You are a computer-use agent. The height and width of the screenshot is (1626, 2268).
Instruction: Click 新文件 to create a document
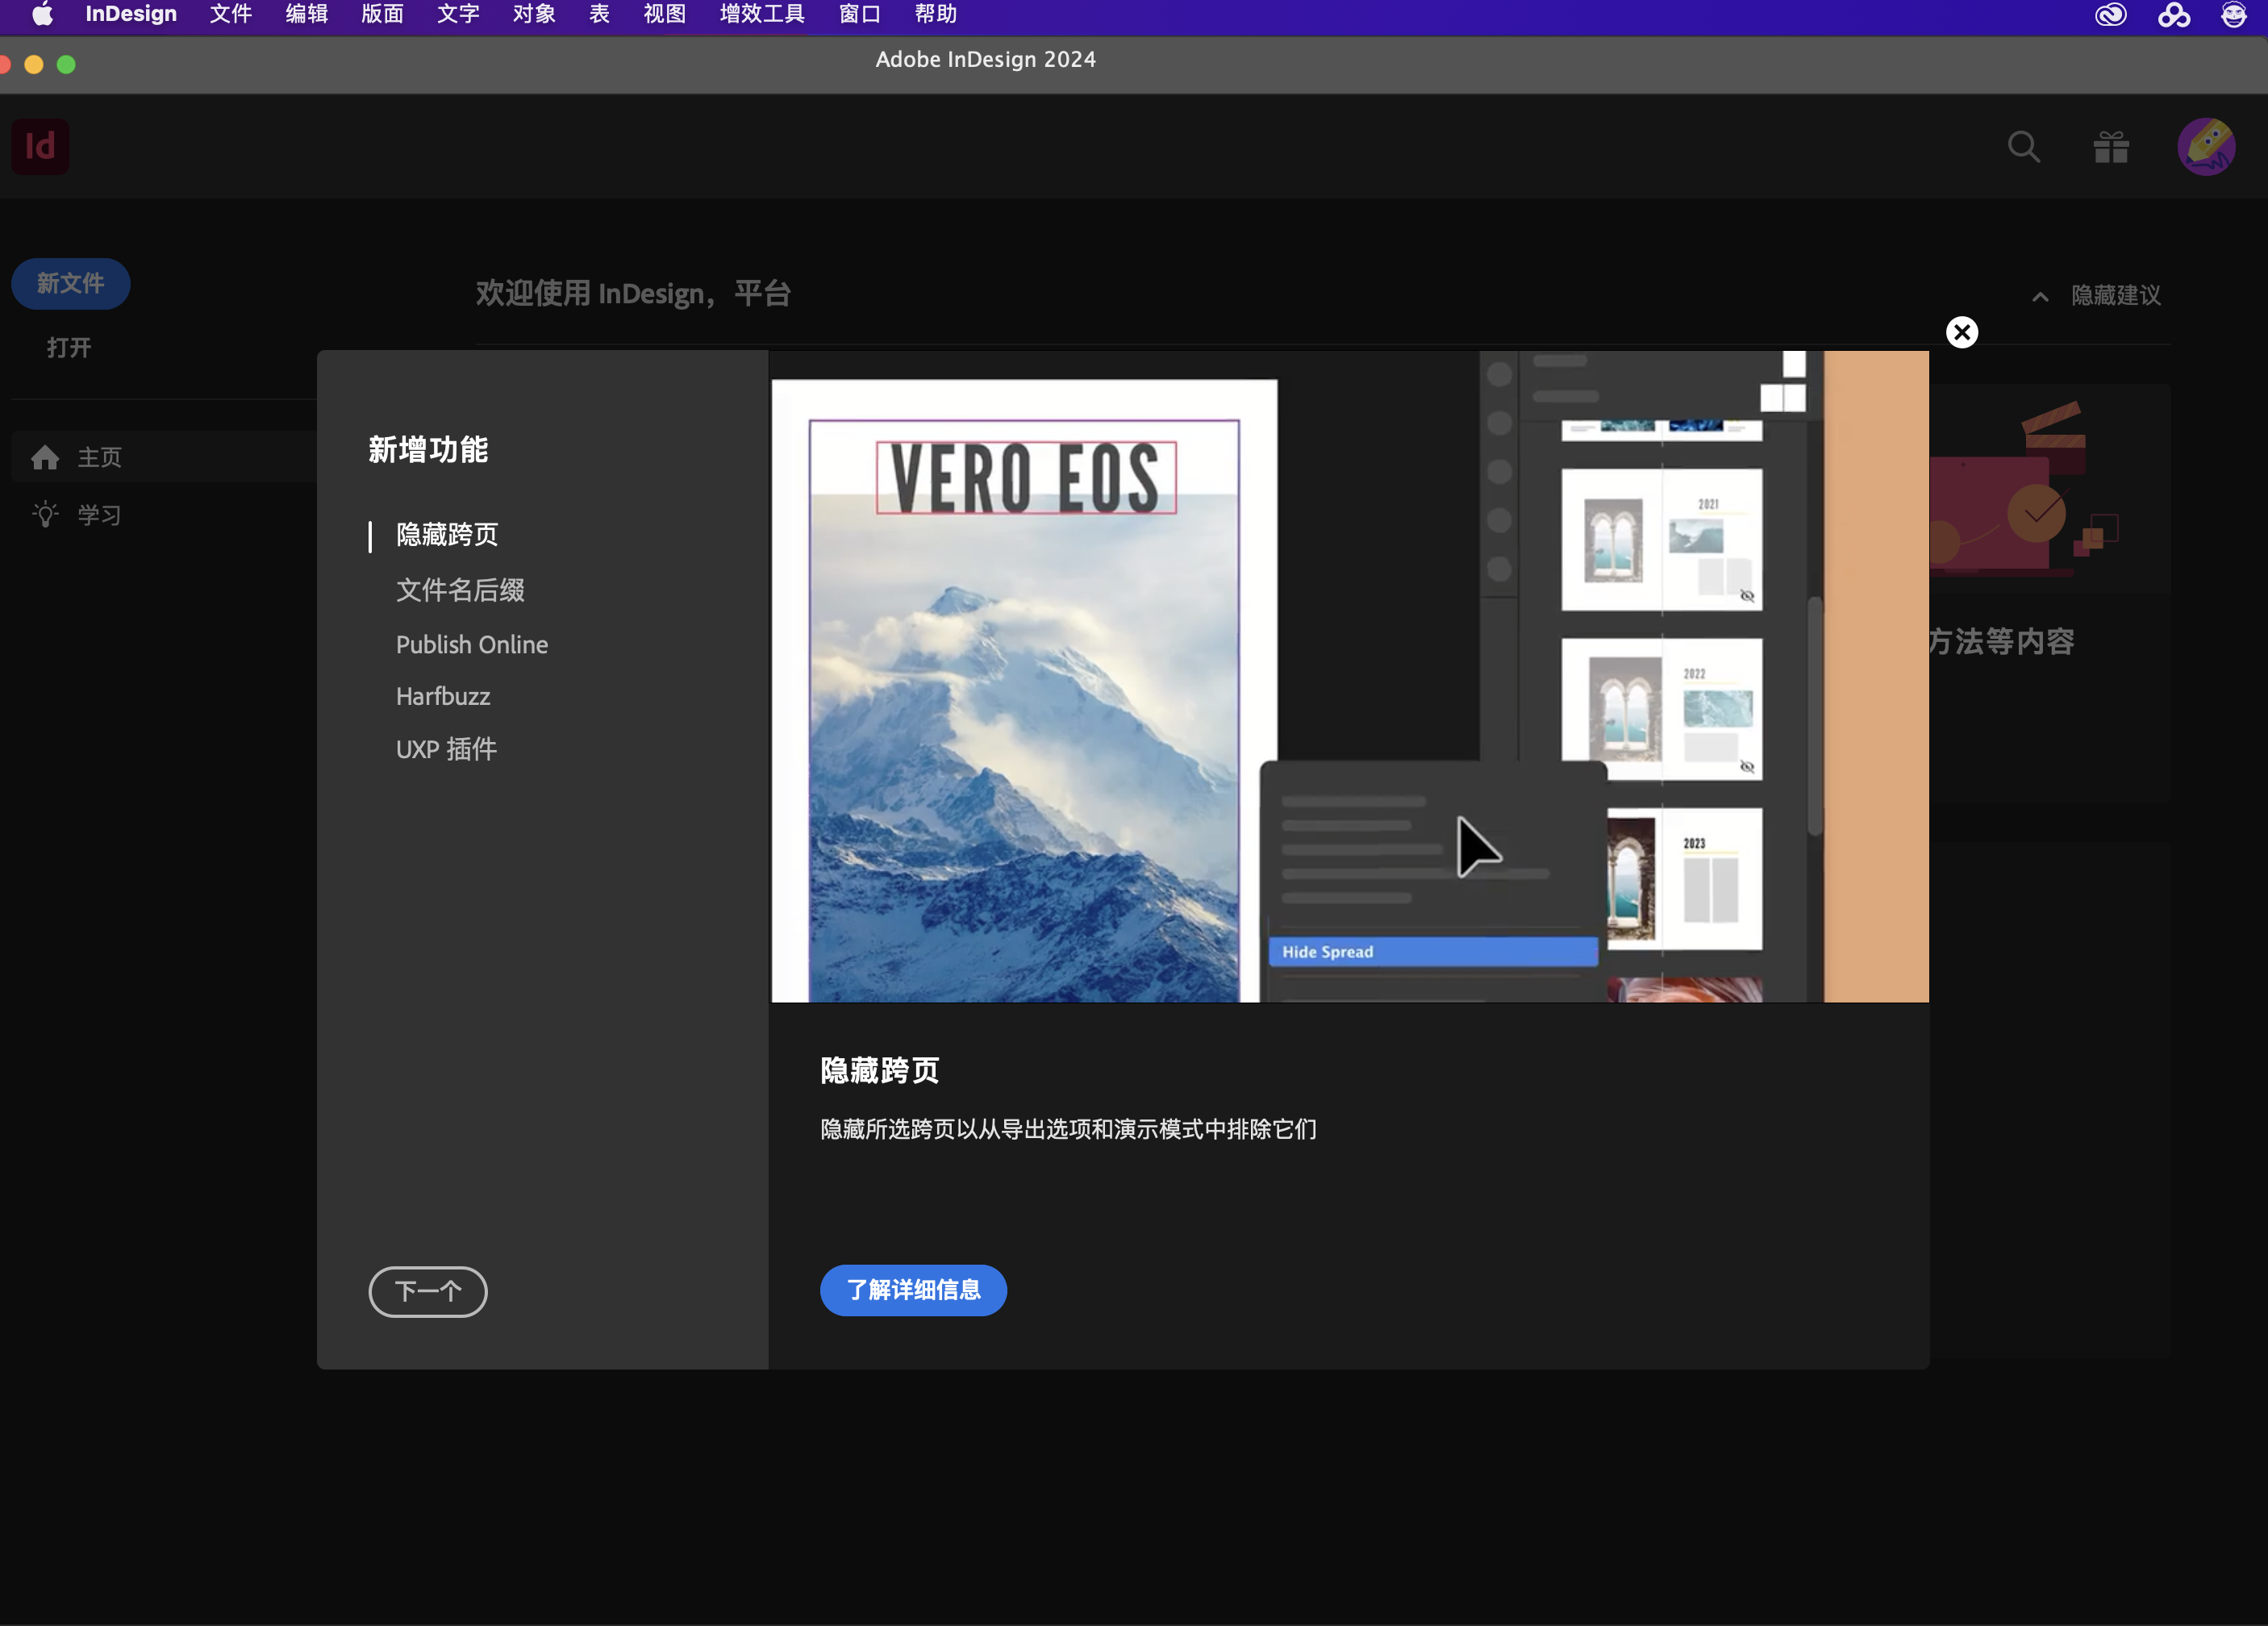70,283
